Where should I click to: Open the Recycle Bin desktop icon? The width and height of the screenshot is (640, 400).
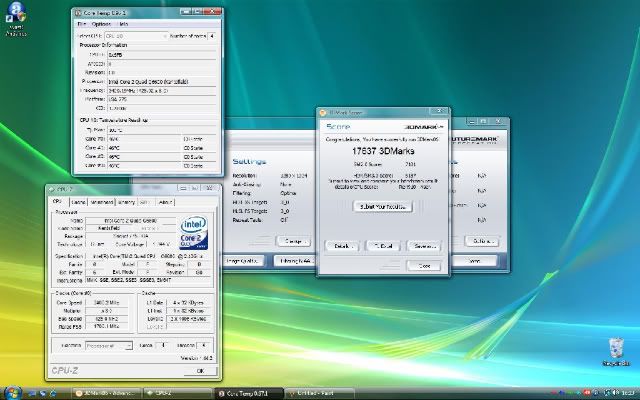pyautogui.click(x=616, y=352)
